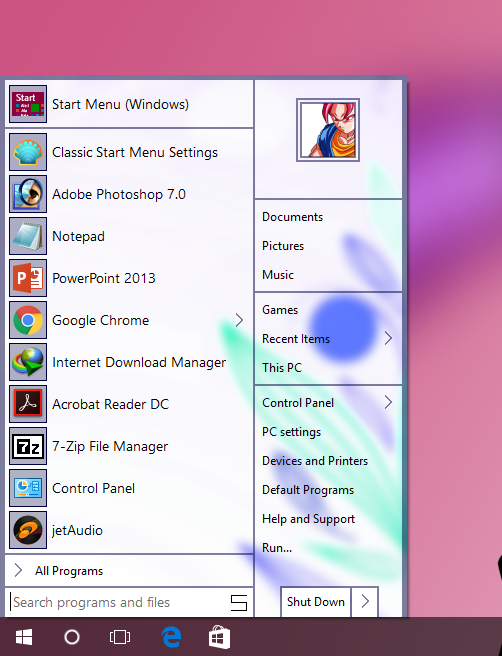The image size is (502, 656).
Task: Open Acrobat Reader DC icon
Action: pos(28,404)
